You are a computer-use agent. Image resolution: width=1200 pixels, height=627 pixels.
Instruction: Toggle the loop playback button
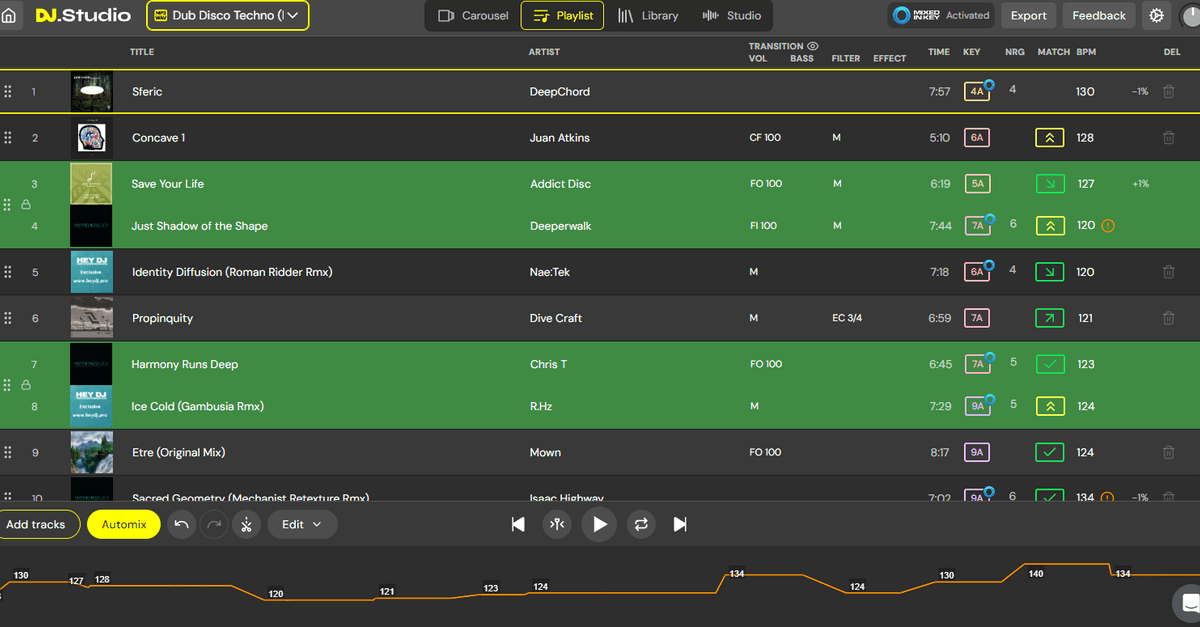[x=641, y=524]
